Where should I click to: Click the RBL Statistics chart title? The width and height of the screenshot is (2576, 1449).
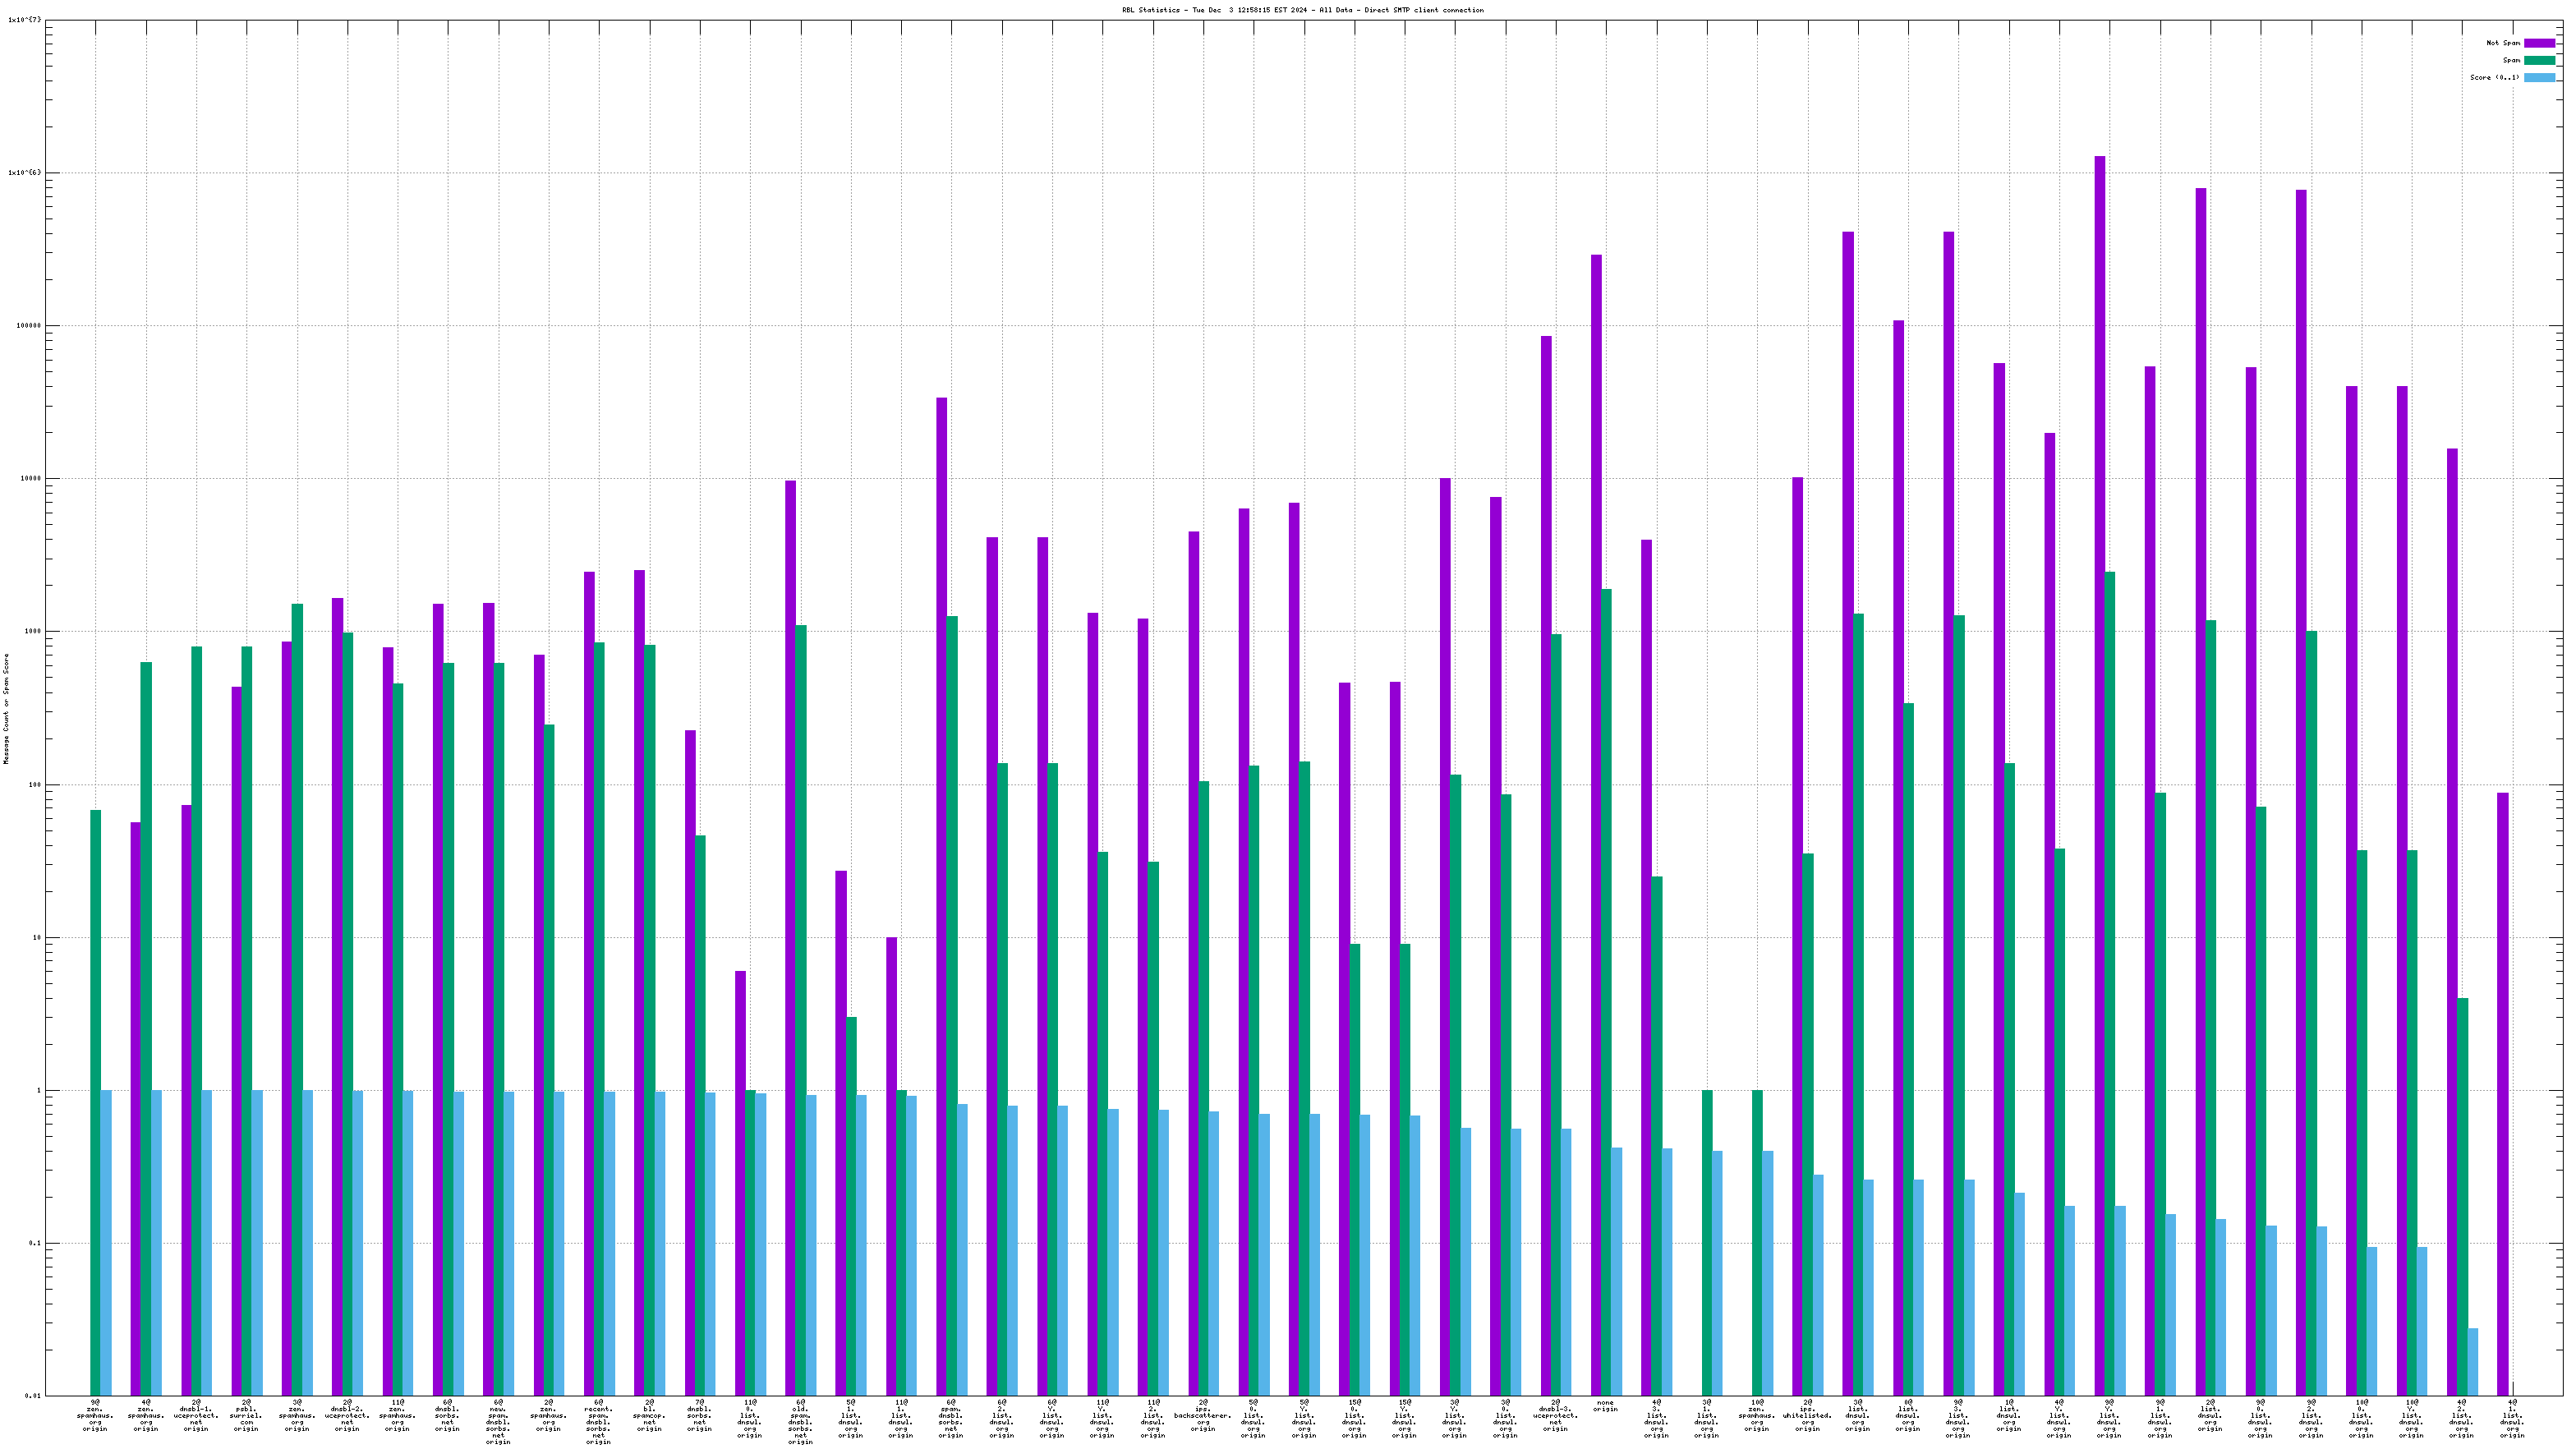pyautogui.click(x=1302, y=10)
